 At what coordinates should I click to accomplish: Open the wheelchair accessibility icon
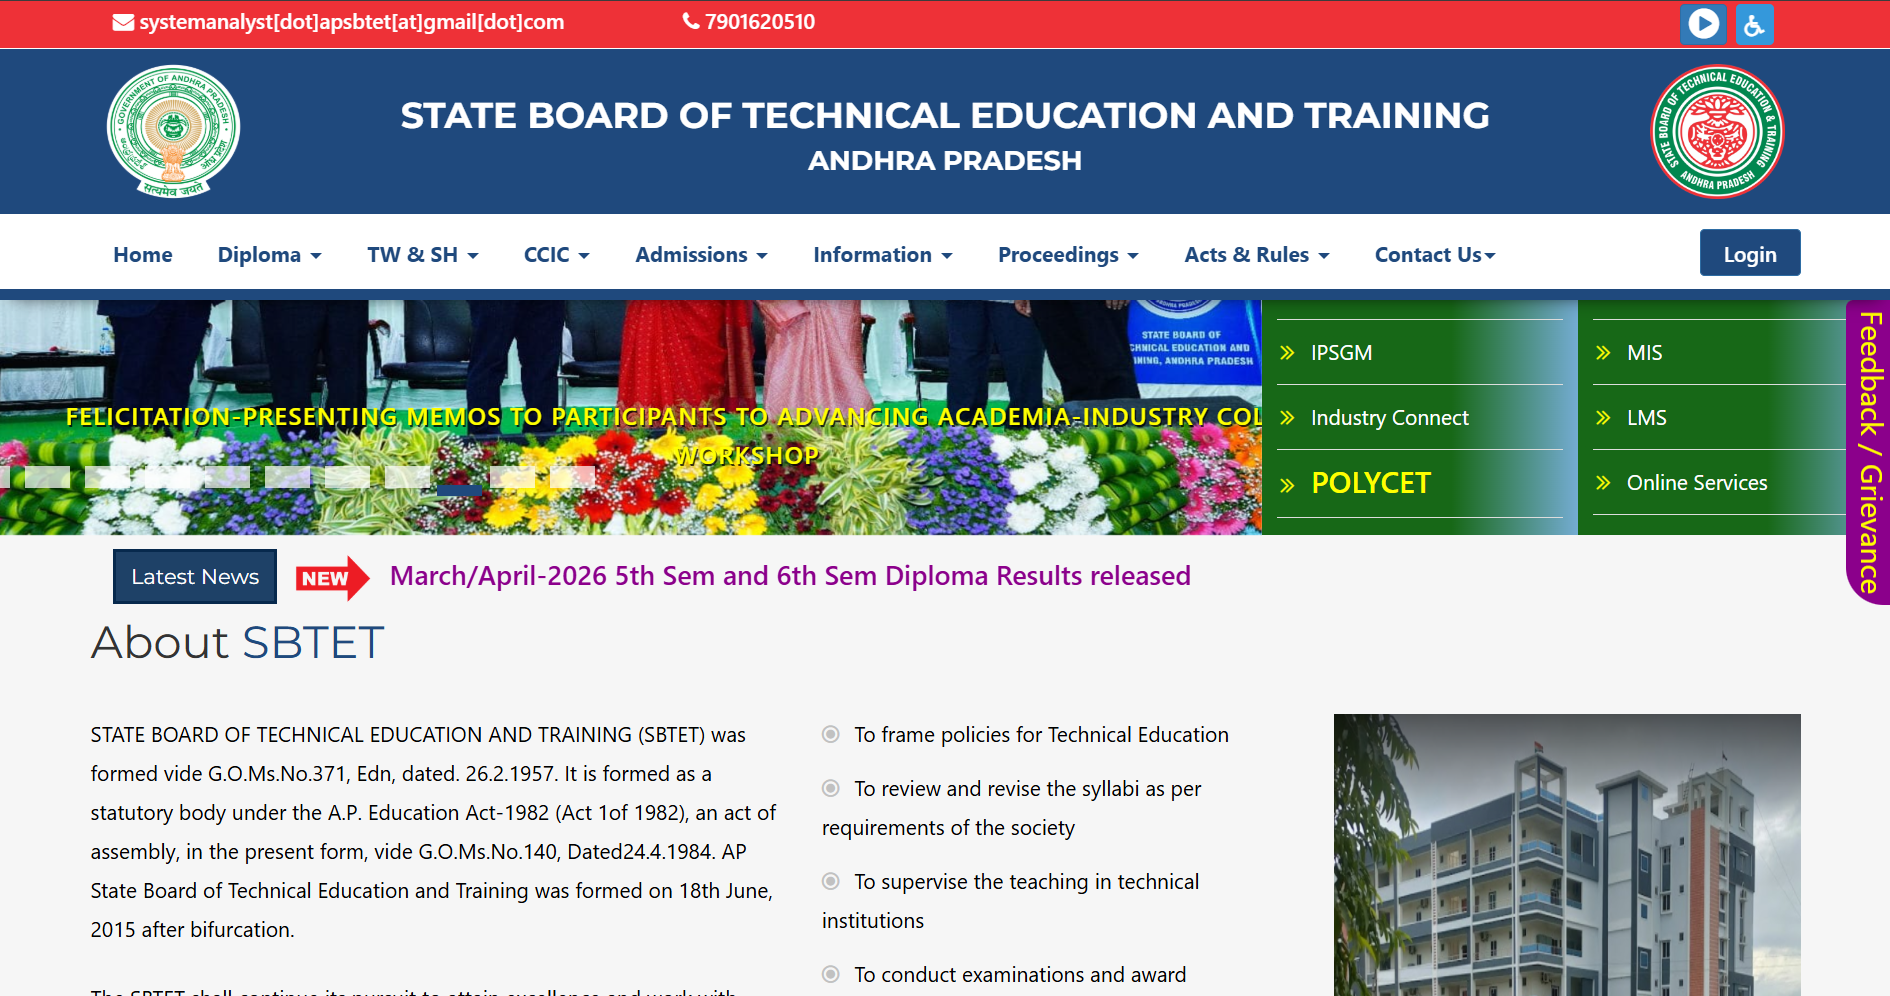tap(1754, 25)
